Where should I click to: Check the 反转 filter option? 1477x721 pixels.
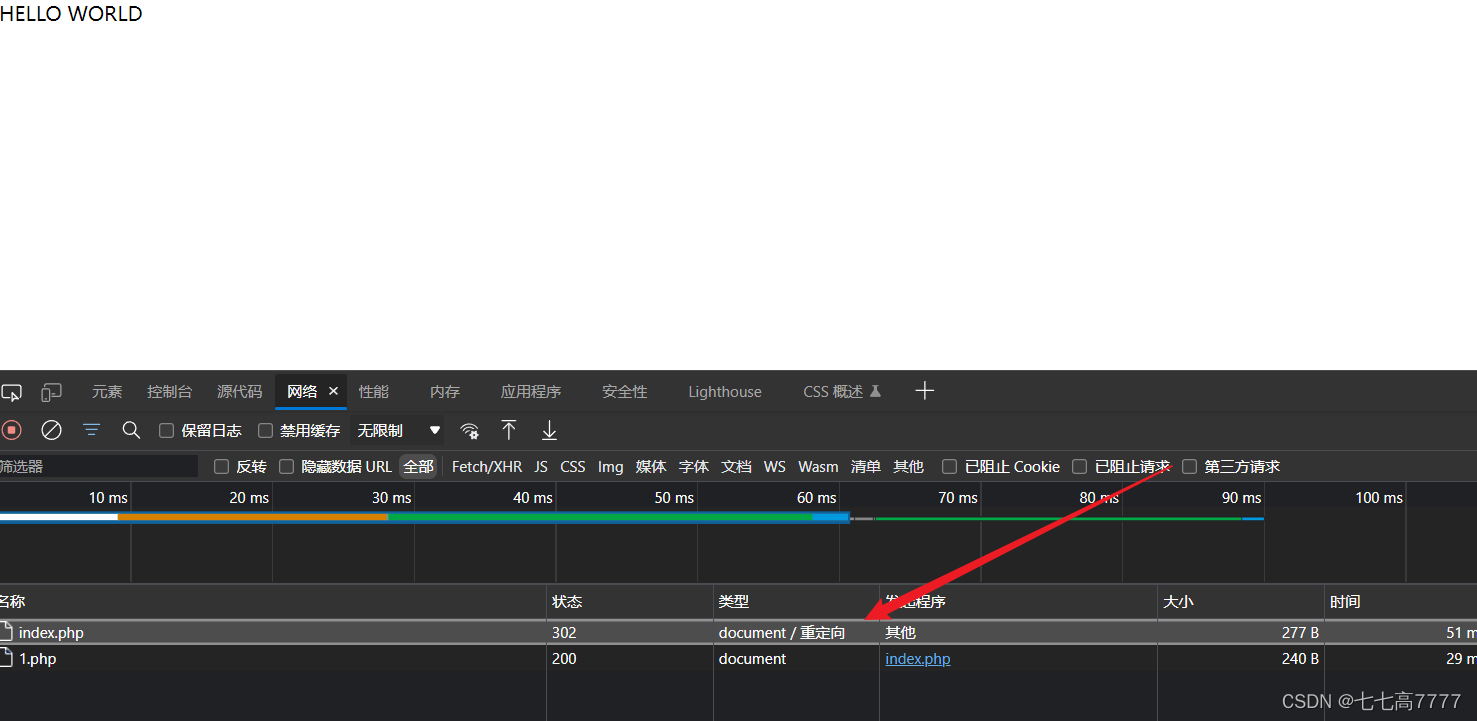click(221, 466)
